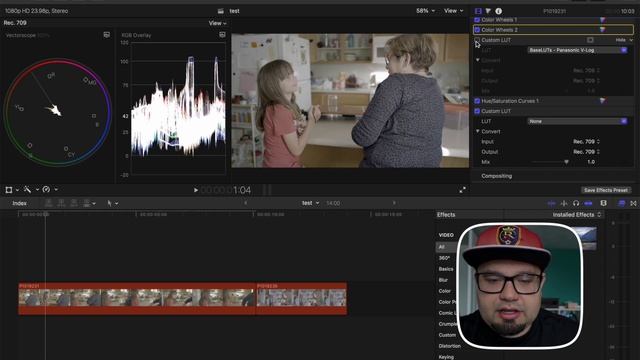Open the Retime speedometer tool
Image resolution: width=640 pixels, height=360 pixels.
point(46,189)
